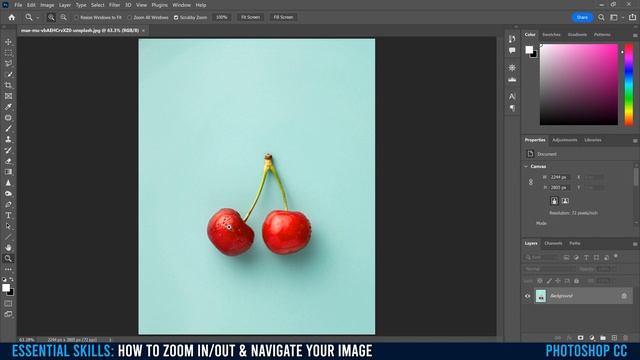
Task: Click the foreground color swatch in toolbar
Action: coord(6,288)
